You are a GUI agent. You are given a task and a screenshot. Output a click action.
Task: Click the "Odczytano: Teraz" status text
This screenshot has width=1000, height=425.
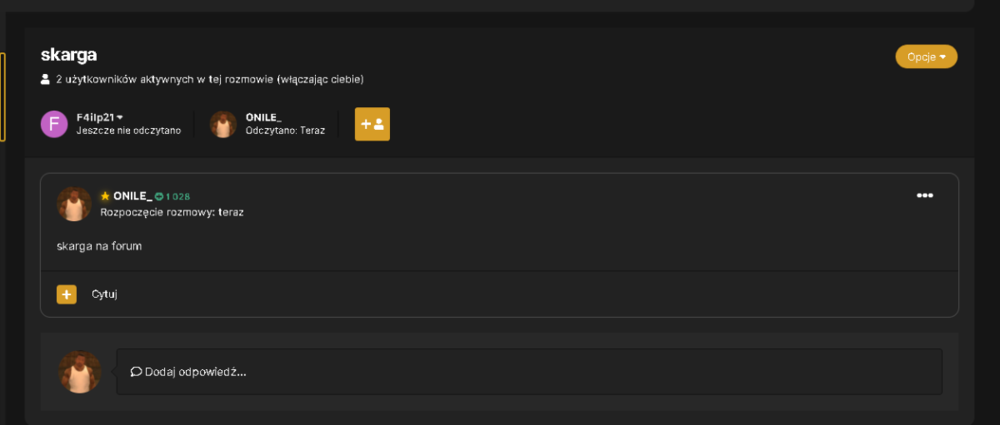(x=285, y=130)
